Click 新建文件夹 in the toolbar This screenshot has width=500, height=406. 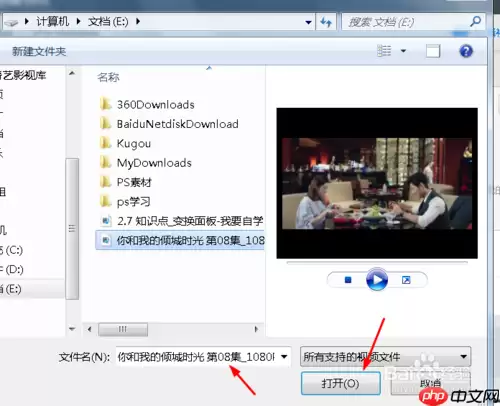pos(39,51)
